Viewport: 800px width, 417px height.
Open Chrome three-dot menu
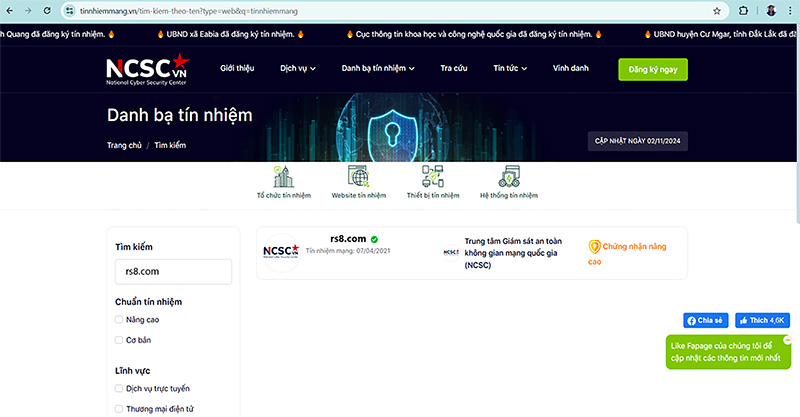coord(790,11)
